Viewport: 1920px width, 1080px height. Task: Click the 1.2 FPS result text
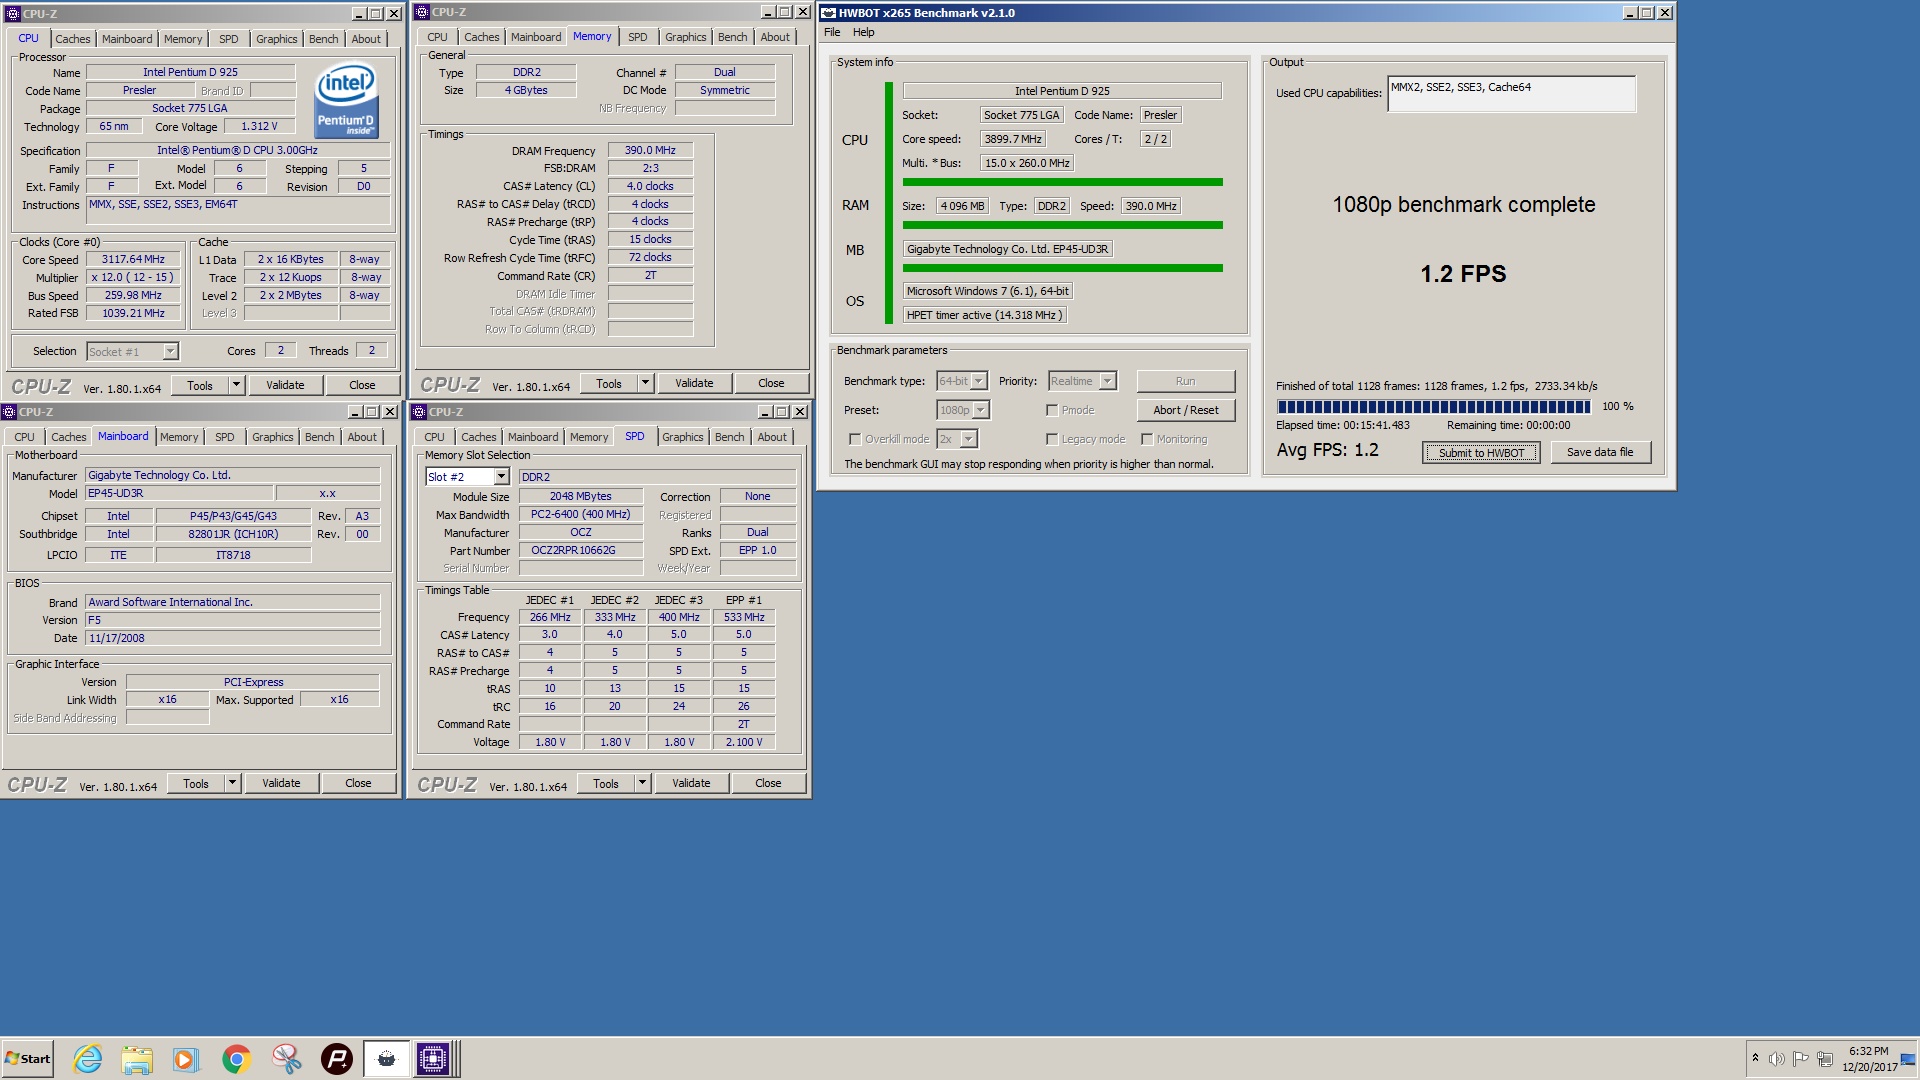point(1463,274)
